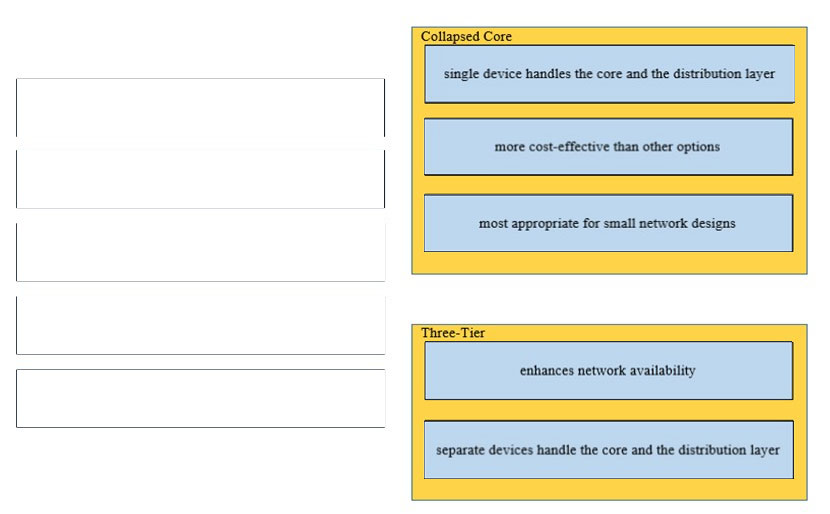The width and height of the screenshot is (830, 514).
Task: Select the second empty slot from top
Action: click(x=200, y=179)
